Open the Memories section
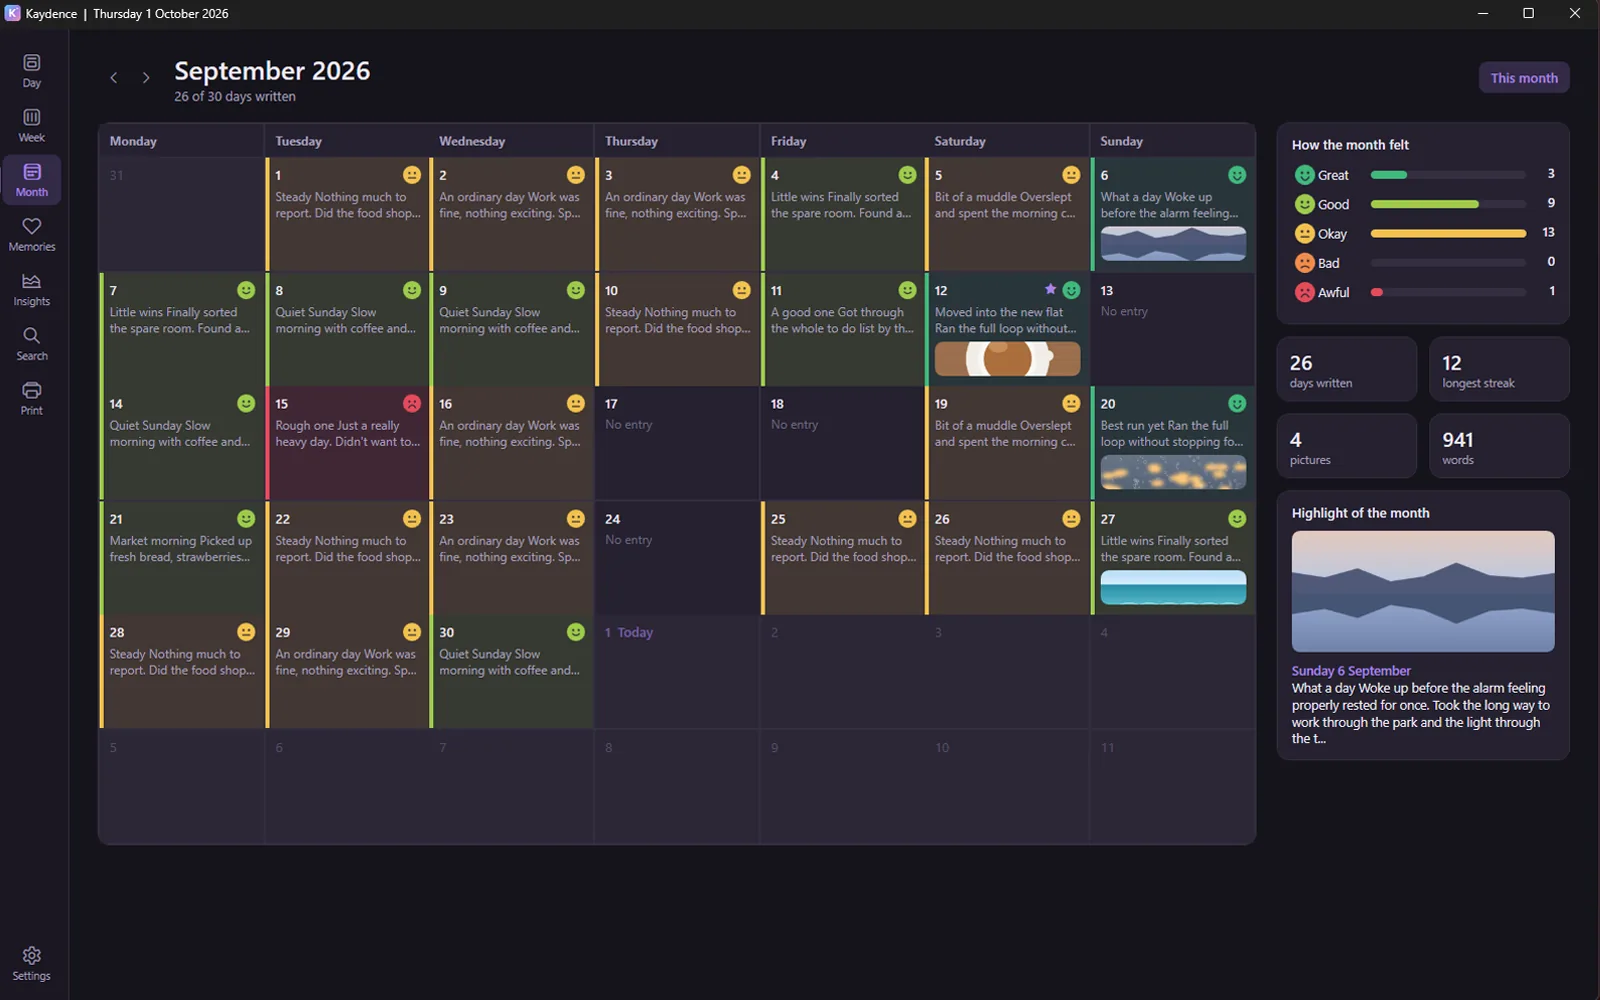This screenshot has height=1000, width=1600. point(32,234)
